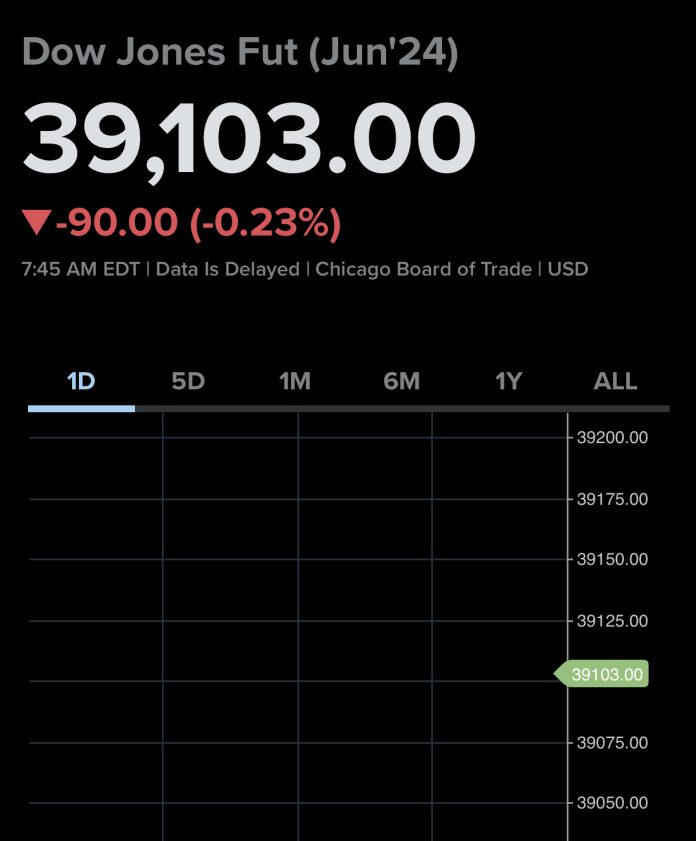Click the 39200.00 y-axis label
Screen dimensions: 696x841
pyautogui.click(x=612, y=437)
